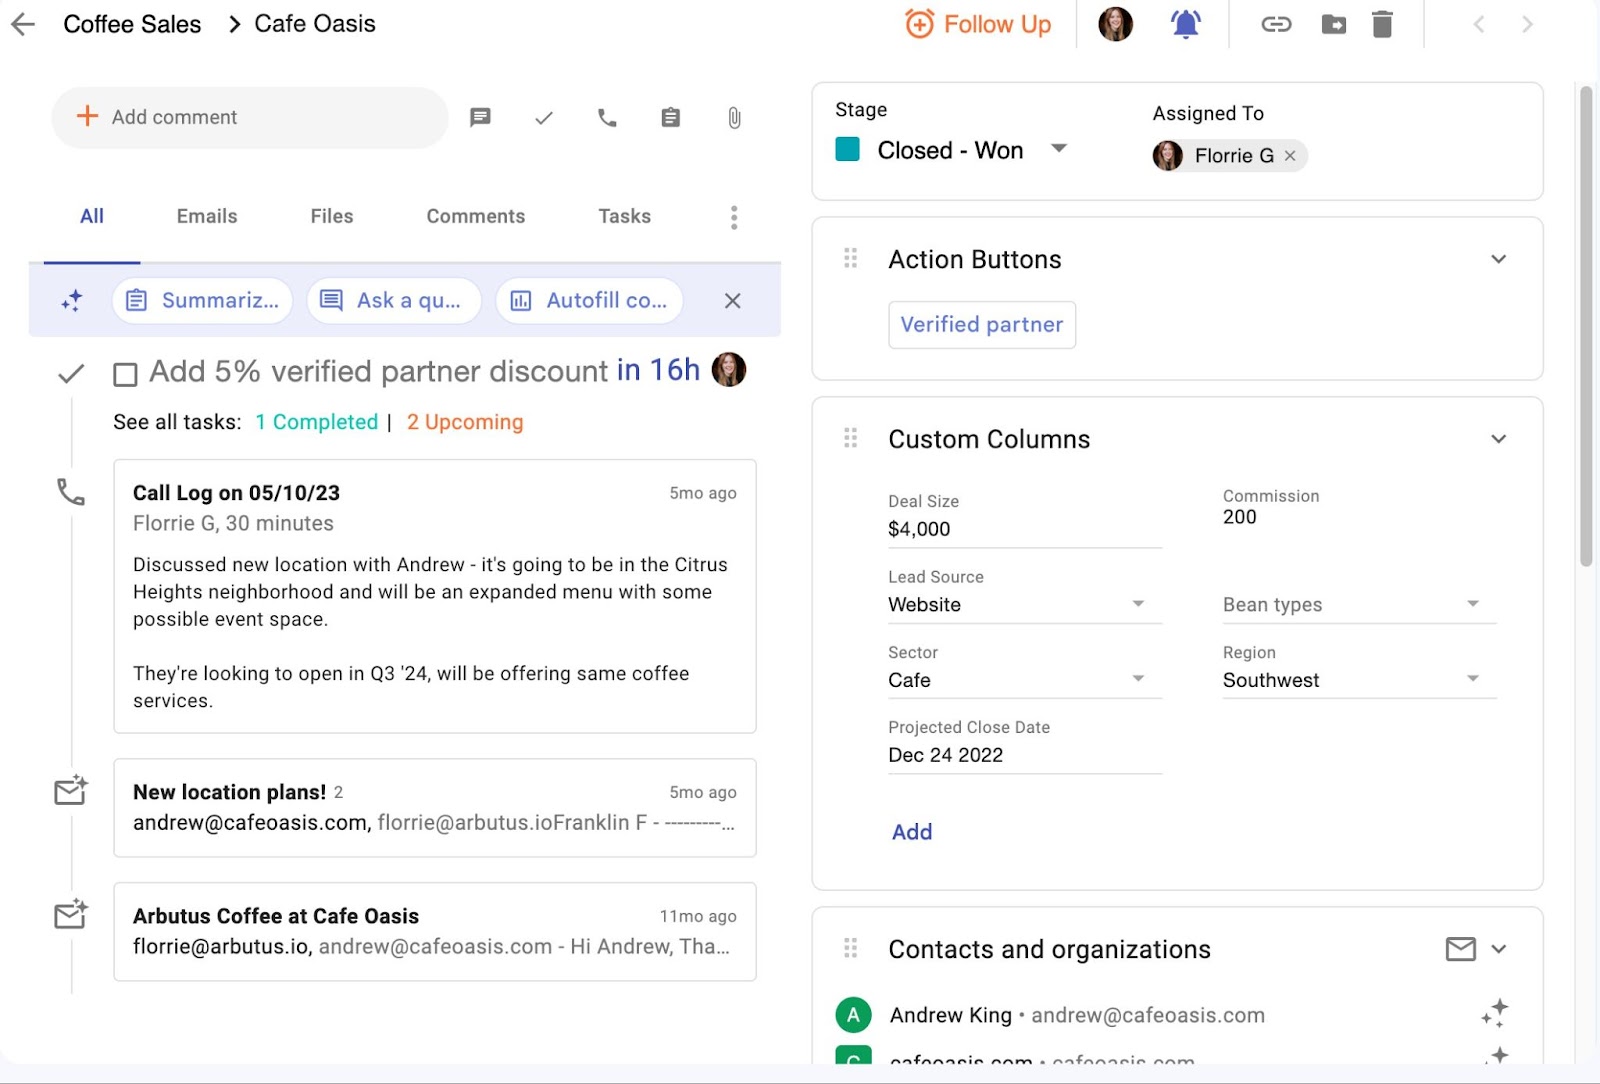This screenshot has width=1600, height=1084.
Task: Open the New location plans! email
Action: coord(435,808)
